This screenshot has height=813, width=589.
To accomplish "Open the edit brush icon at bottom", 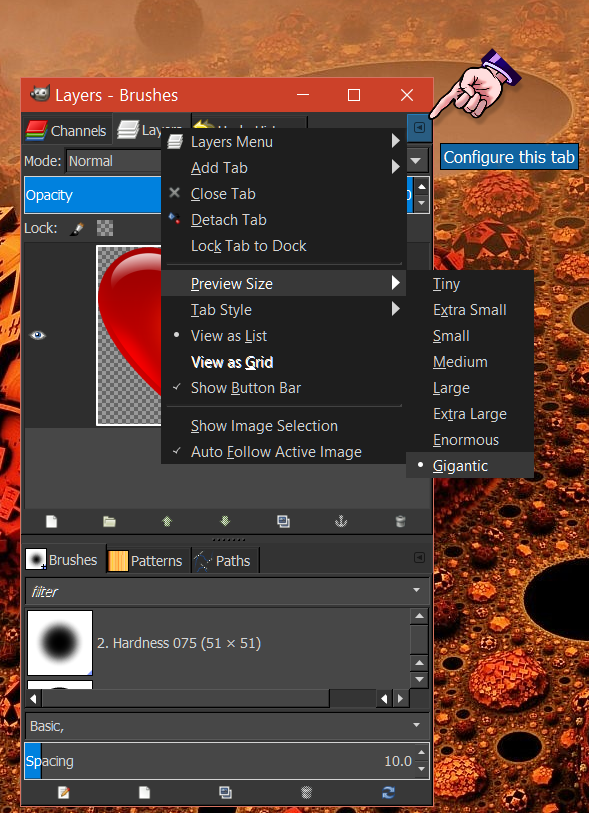I will click(64, 792).
